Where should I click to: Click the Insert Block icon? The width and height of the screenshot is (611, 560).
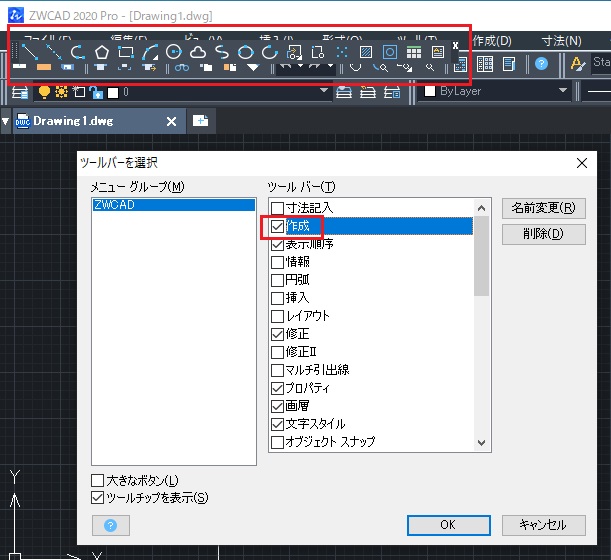point(294,52)
